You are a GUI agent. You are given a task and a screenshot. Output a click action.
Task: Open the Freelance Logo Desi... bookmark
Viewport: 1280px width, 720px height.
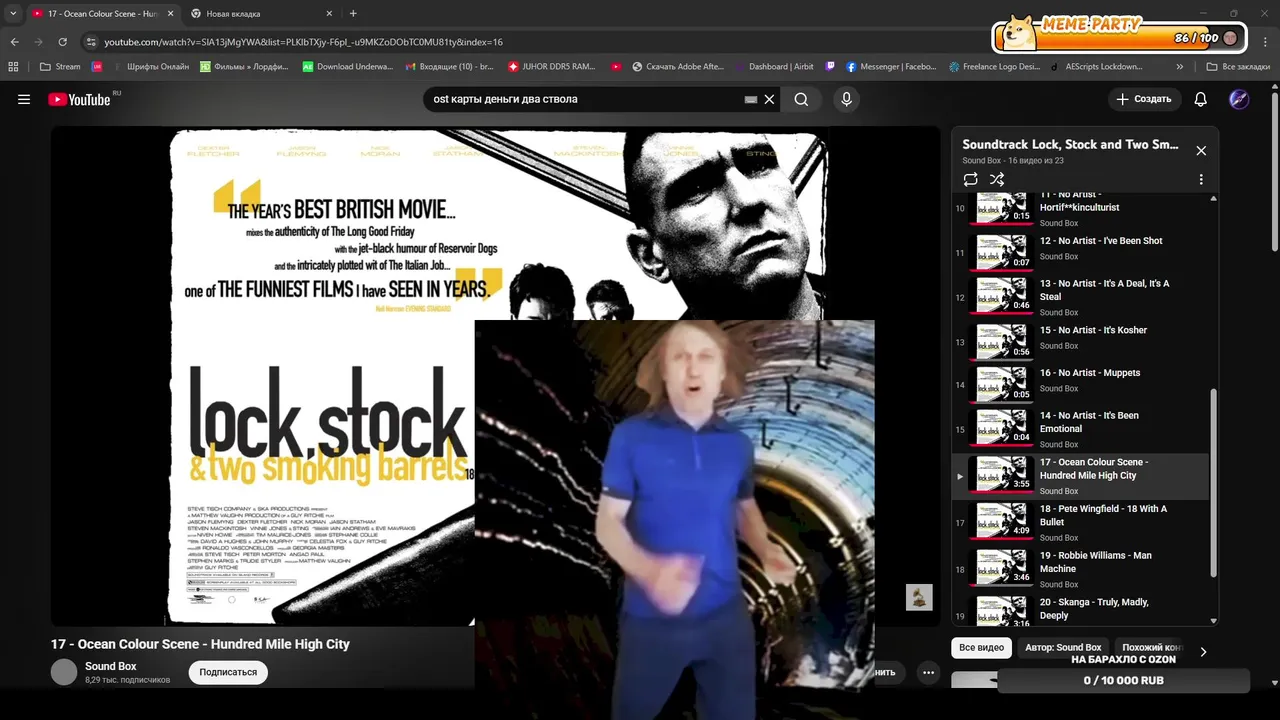994,67
